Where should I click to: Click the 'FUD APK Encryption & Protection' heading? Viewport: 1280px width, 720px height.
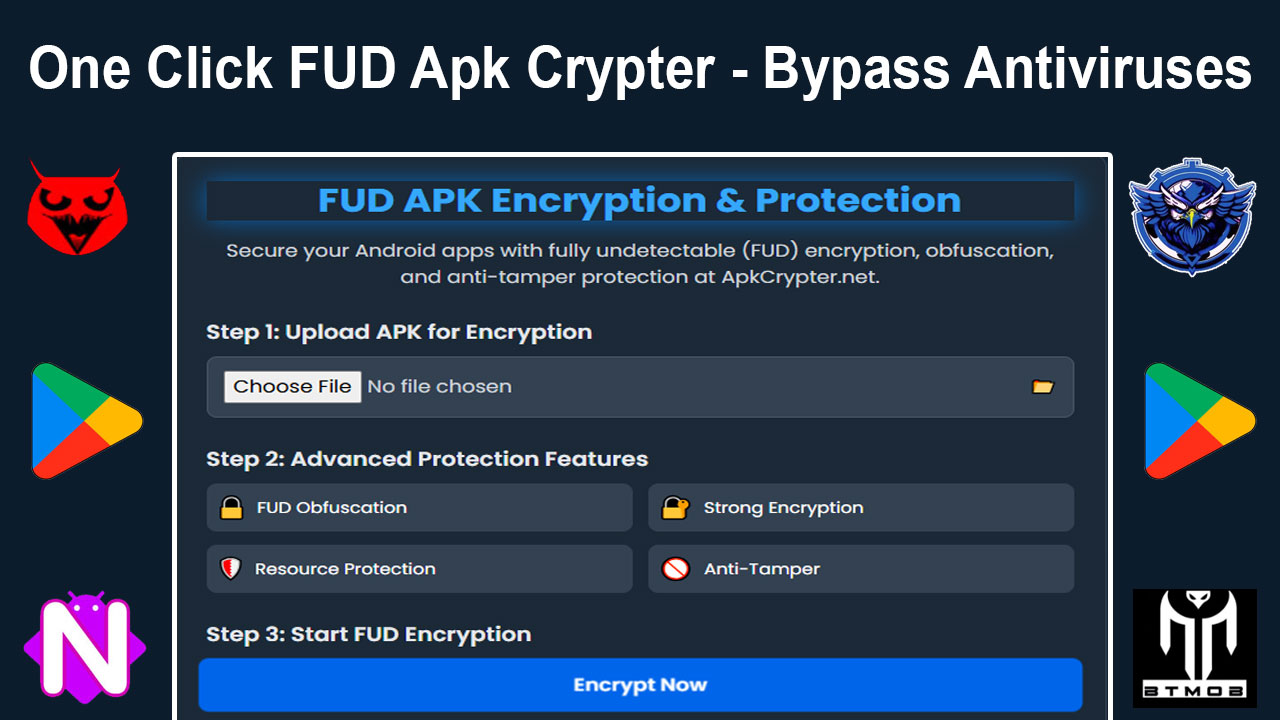pos(639,200)
